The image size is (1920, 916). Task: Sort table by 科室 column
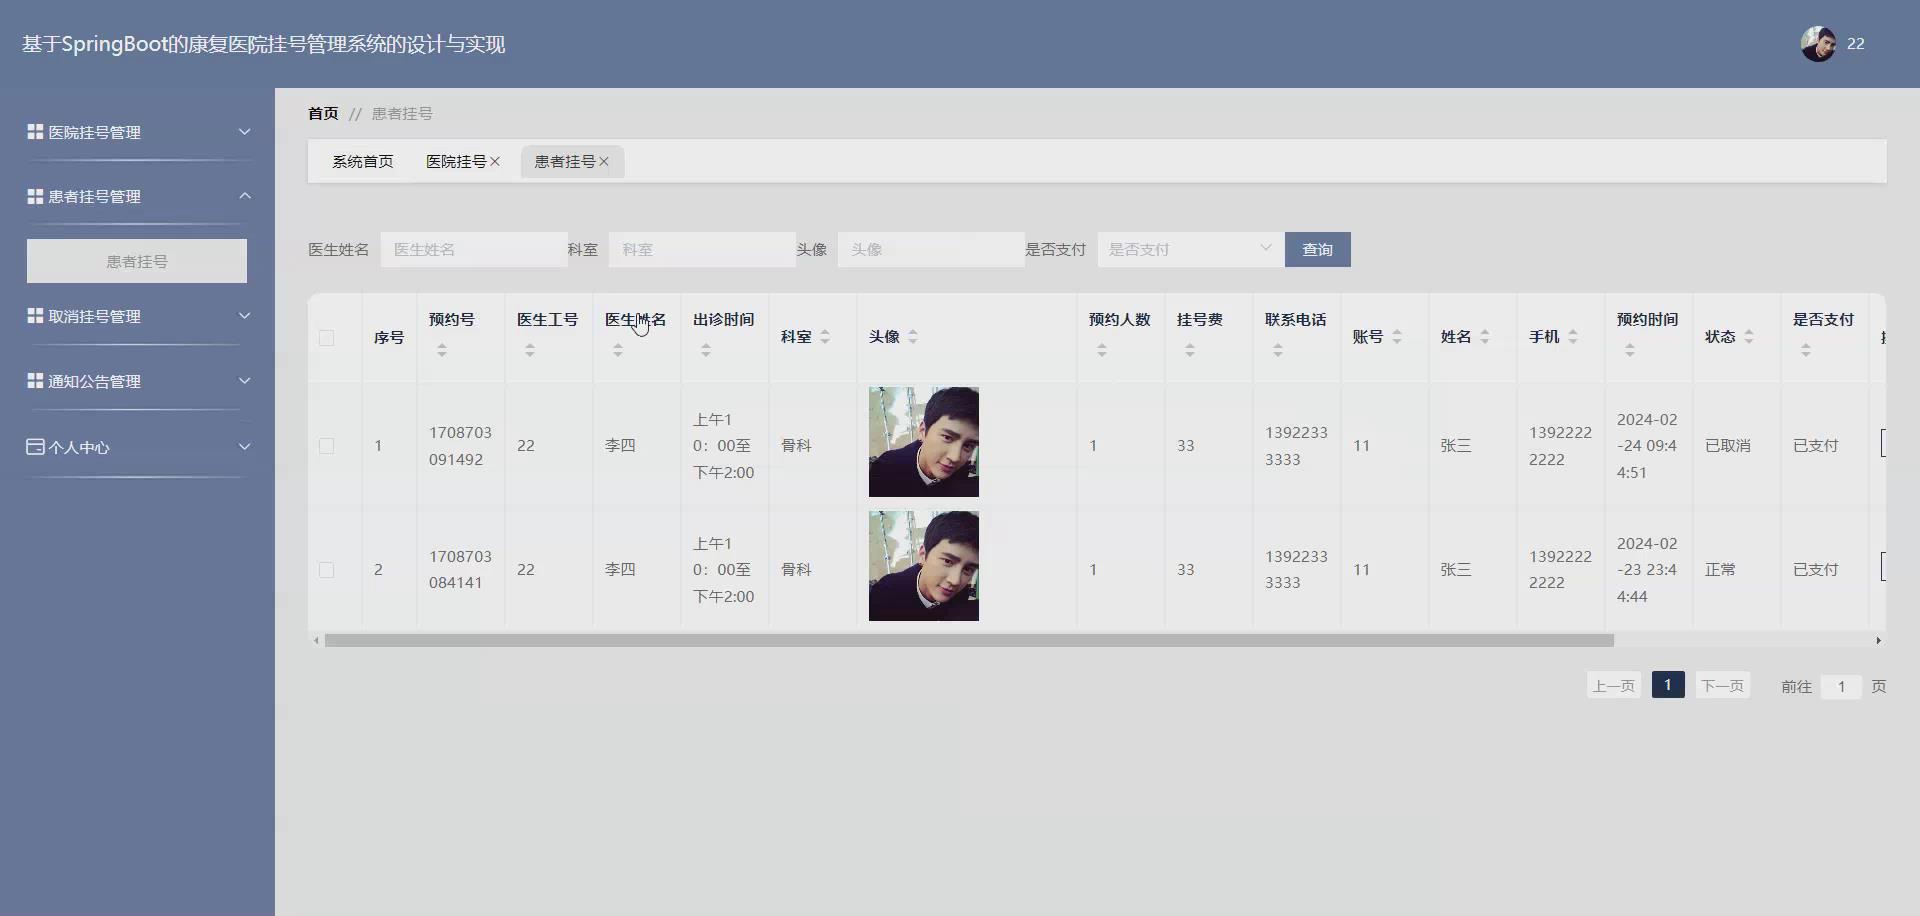pos(825,337)
